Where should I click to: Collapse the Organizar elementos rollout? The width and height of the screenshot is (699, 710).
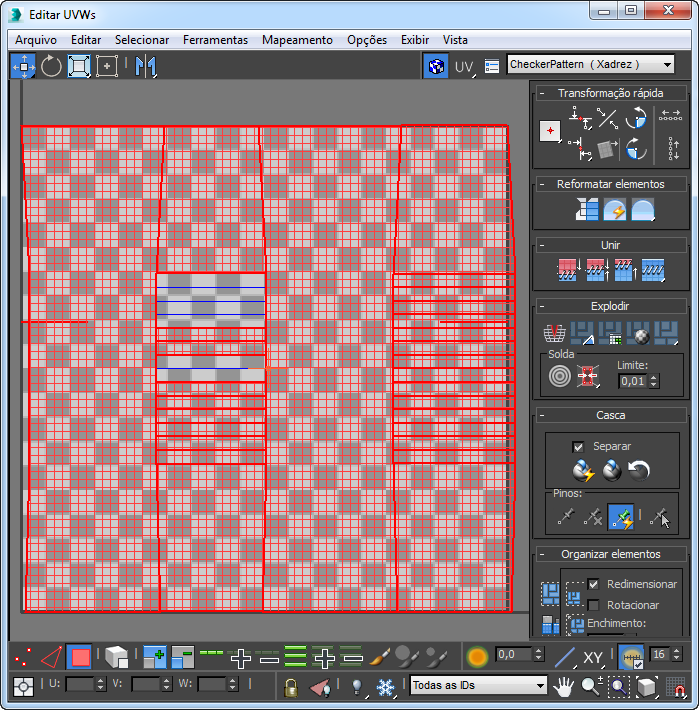tap(542, 554)
